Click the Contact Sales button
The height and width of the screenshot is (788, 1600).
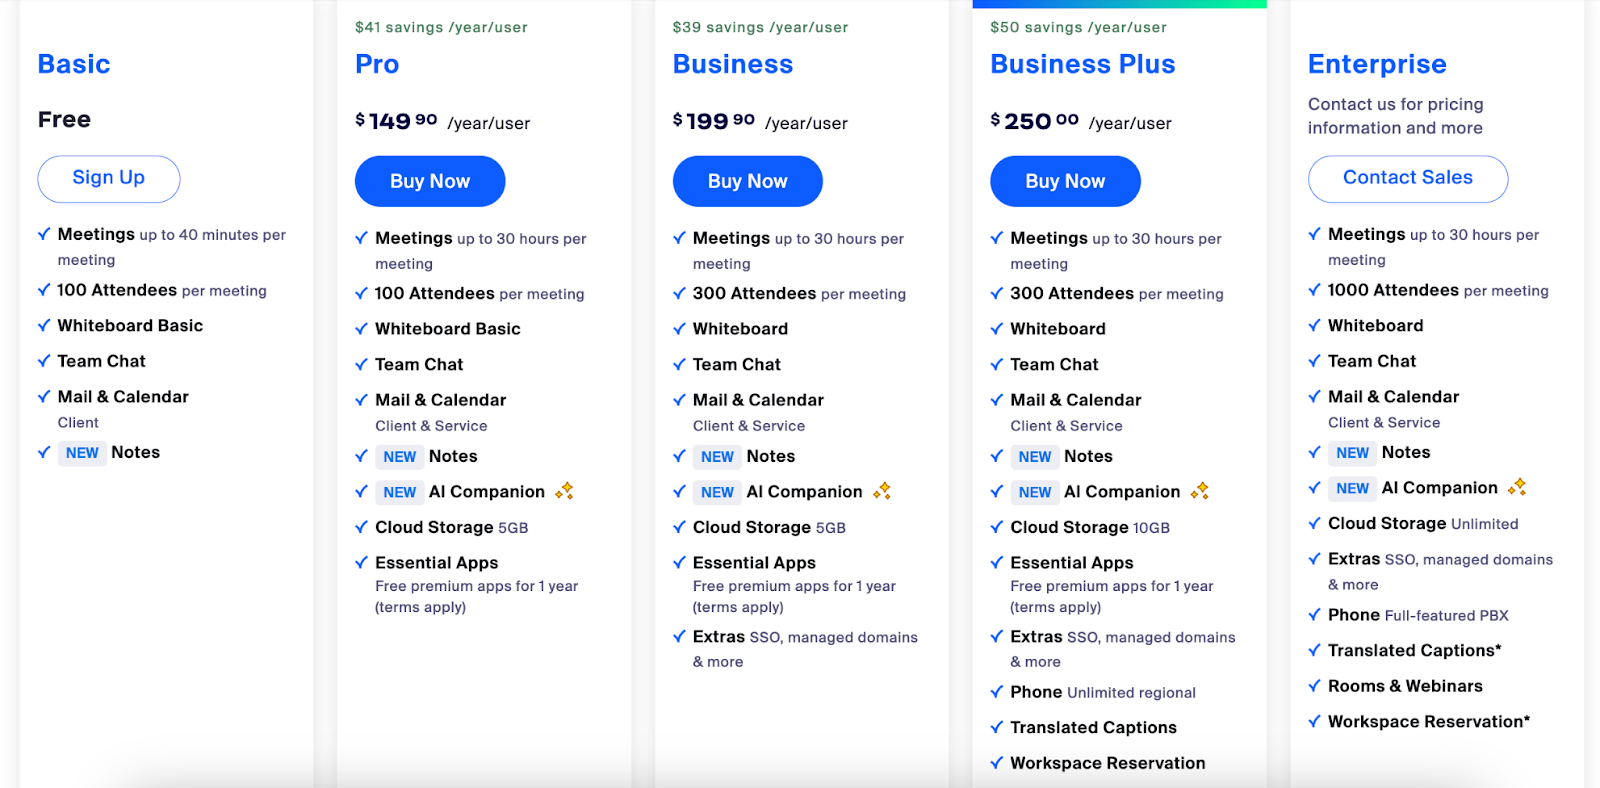point(1408,179)
